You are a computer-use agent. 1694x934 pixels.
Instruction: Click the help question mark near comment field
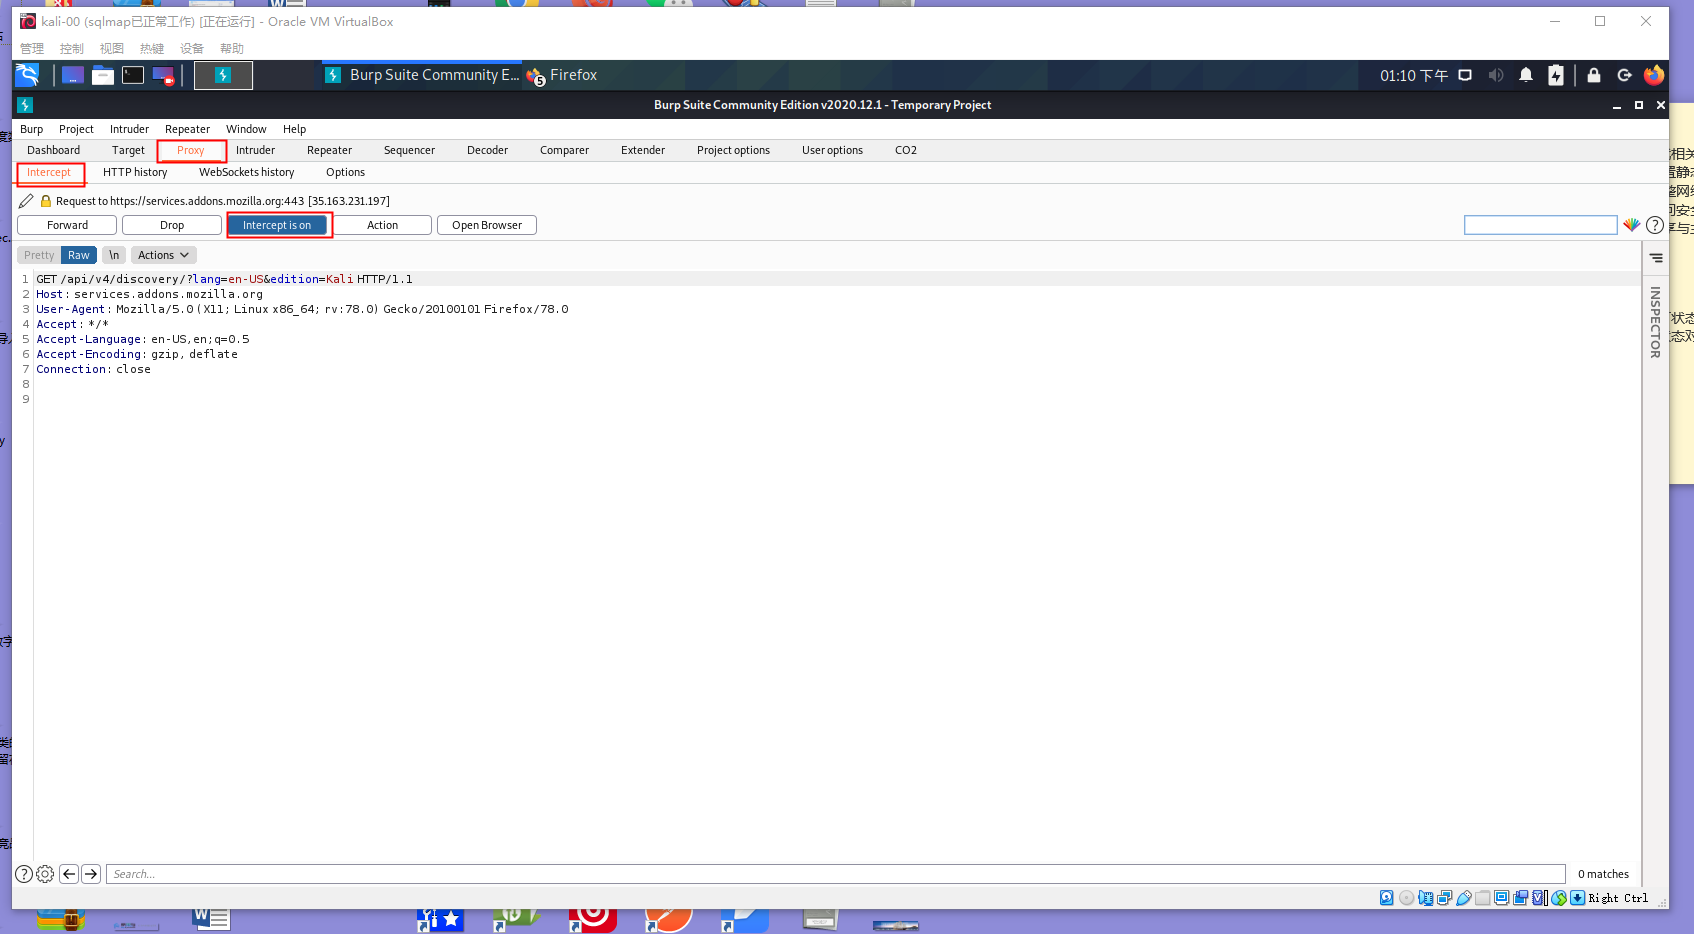[1655, 225]
